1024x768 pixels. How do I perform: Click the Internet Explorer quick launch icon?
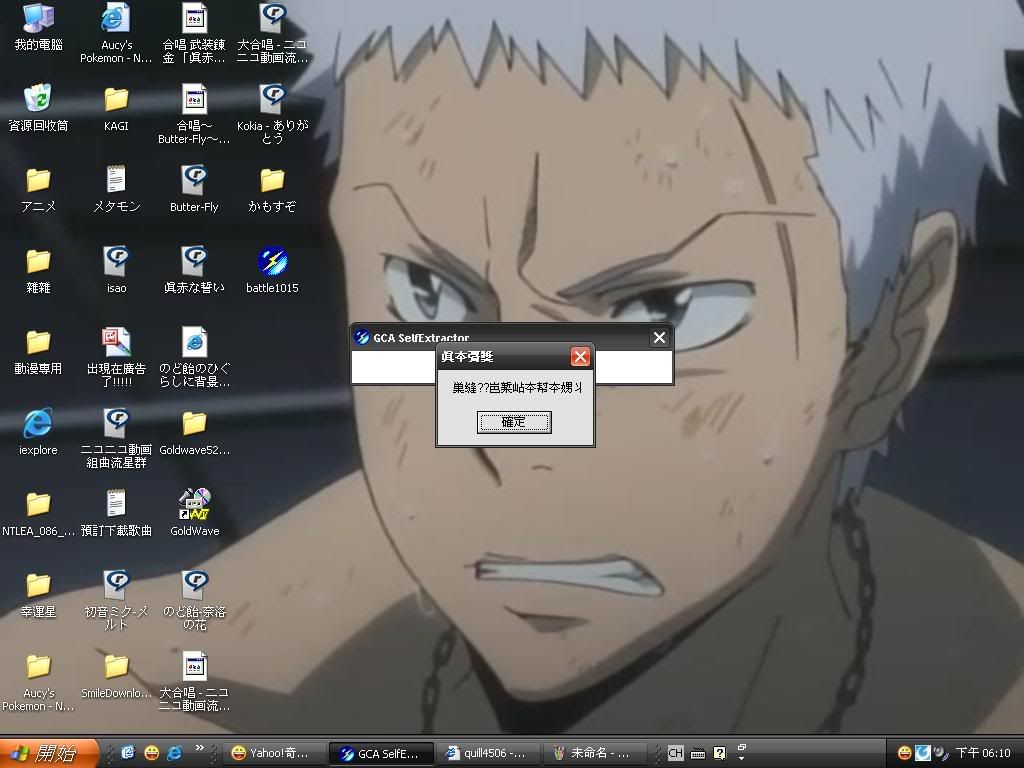pos(175,753)
